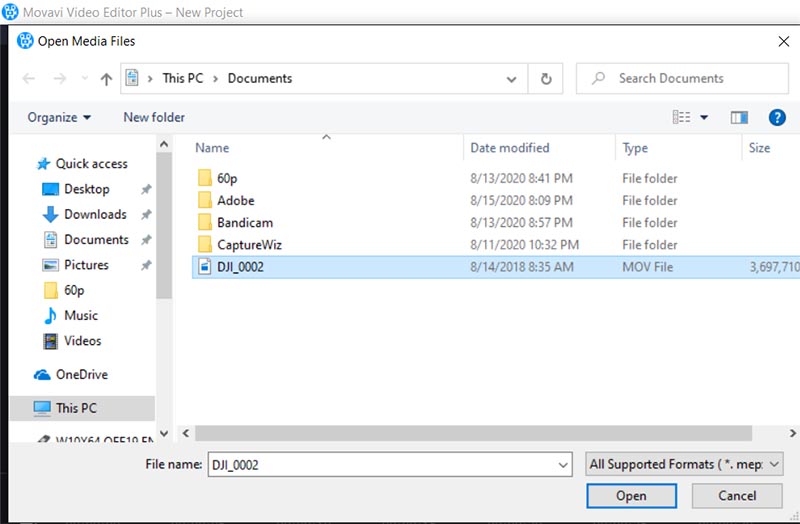This screenshot has height=524, width=800.
Task: Create a New folder
Action: pos(154,117)
